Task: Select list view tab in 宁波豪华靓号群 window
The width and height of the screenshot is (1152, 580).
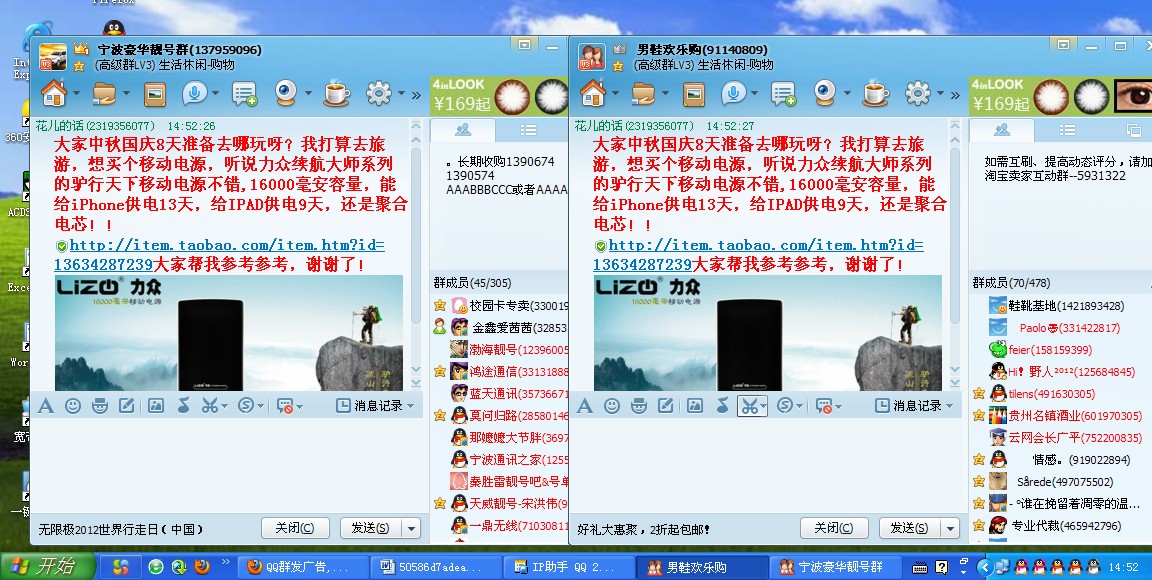Action: [528, 130]
